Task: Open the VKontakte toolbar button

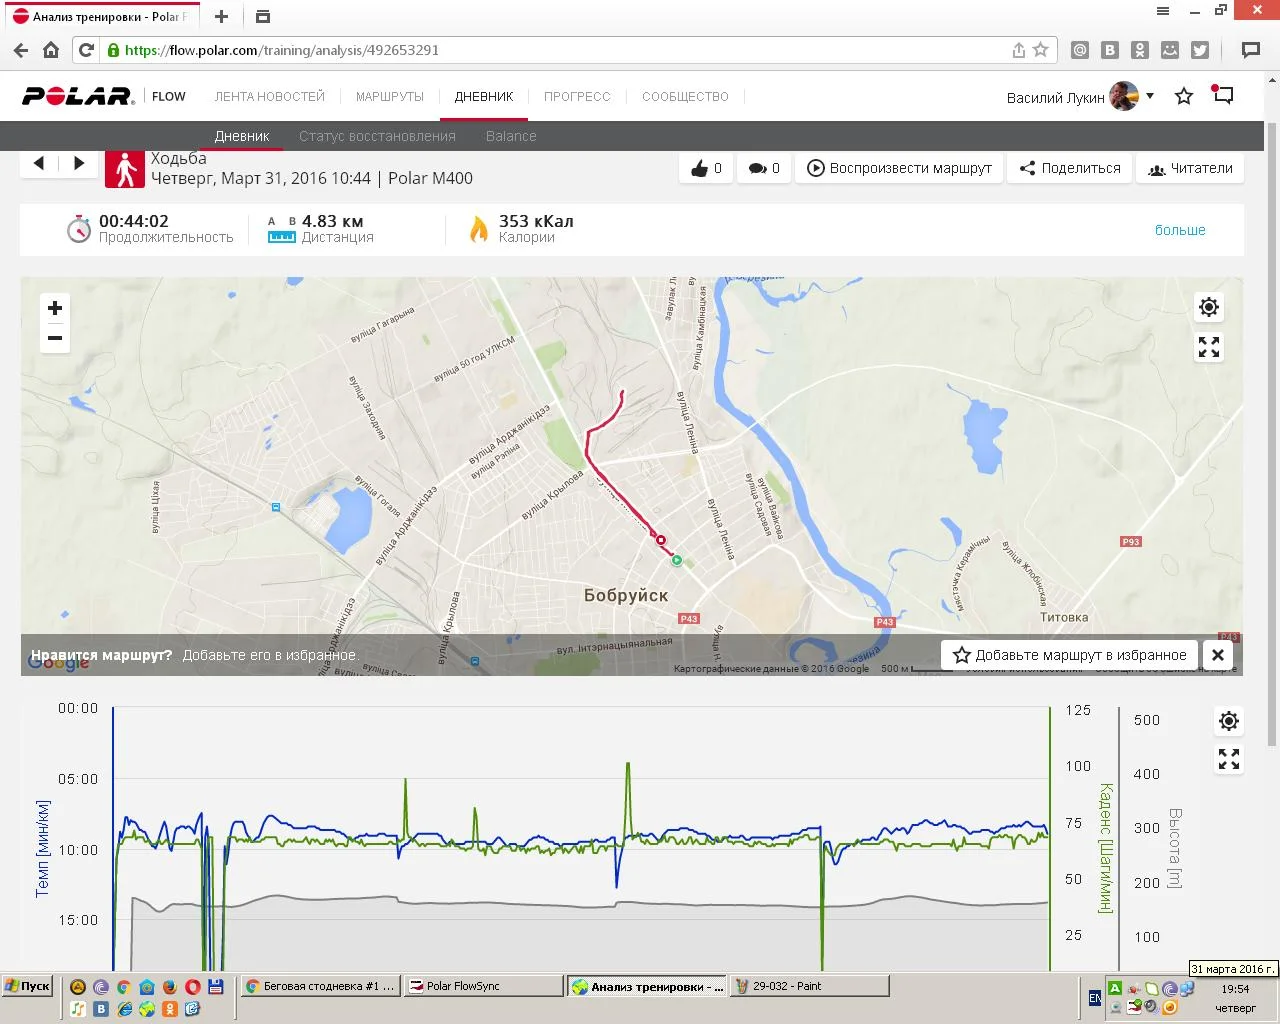Action: point(1110,50)
